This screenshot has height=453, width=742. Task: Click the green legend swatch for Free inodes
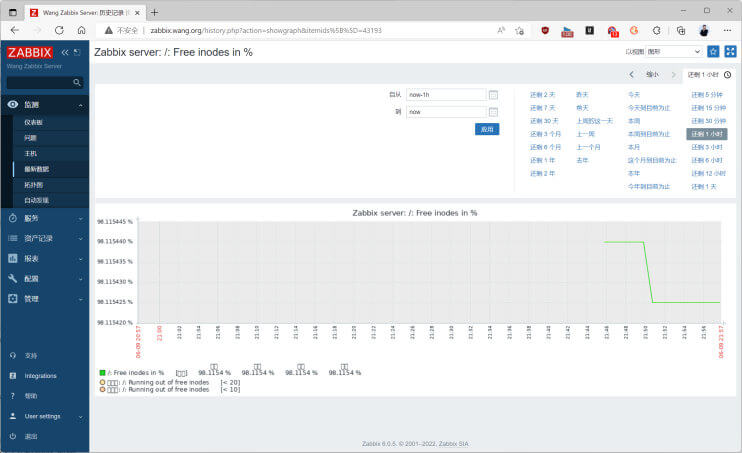coord(102,373)
